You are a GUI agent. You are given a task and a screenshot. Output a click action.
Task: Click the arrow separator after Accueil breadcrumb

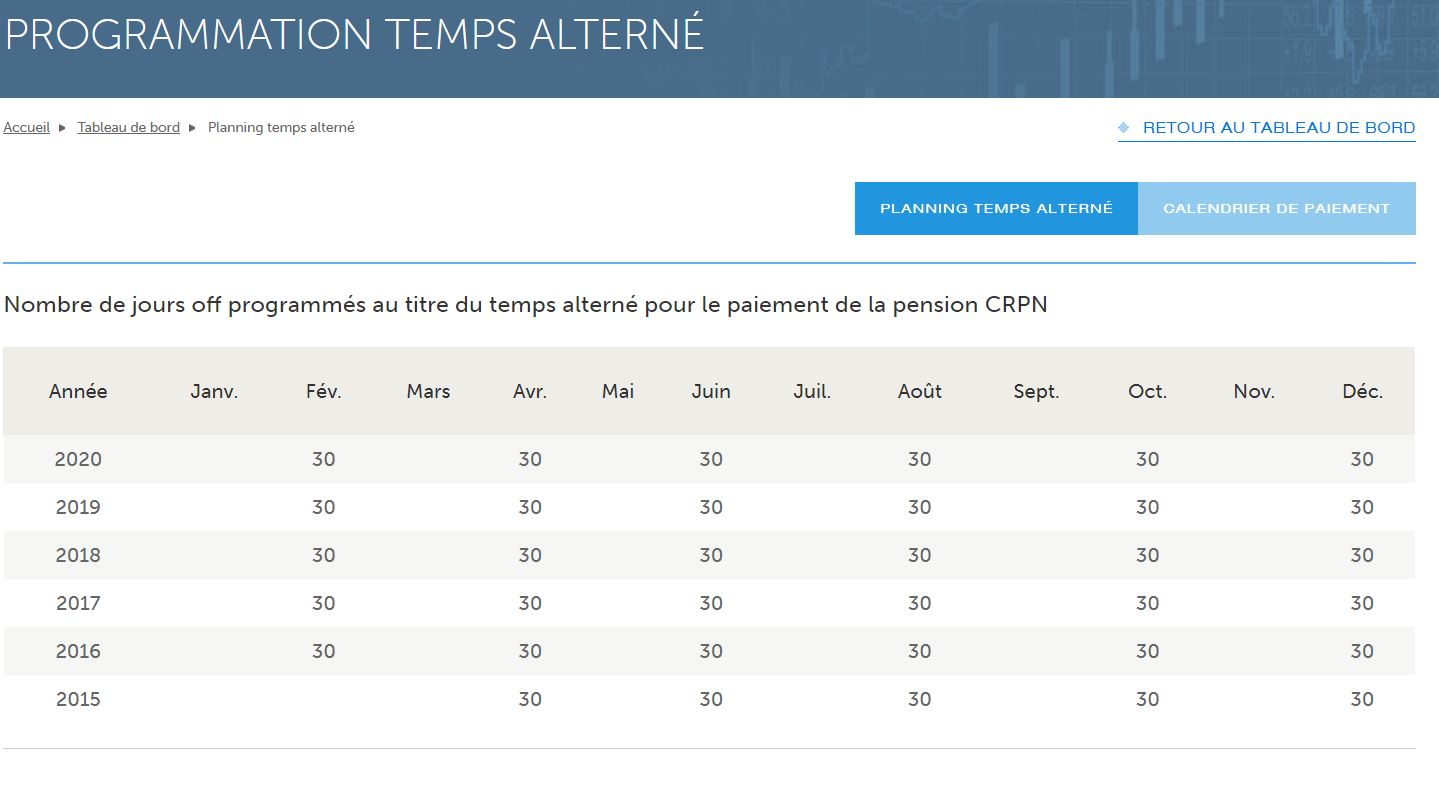(x=62, y=128)
